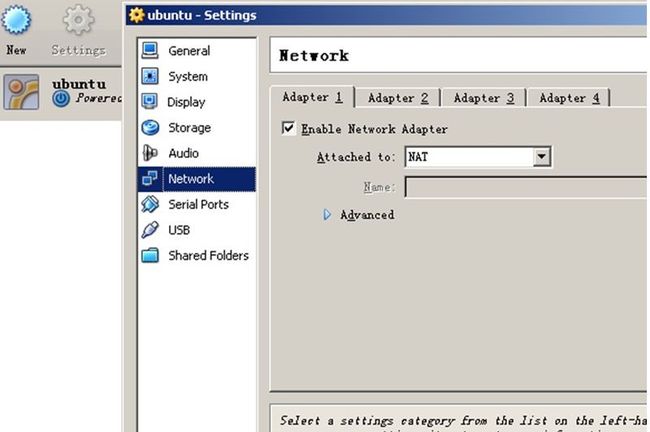
Task: Select the Display monitor icon
Action: click(x=150, y=102)
